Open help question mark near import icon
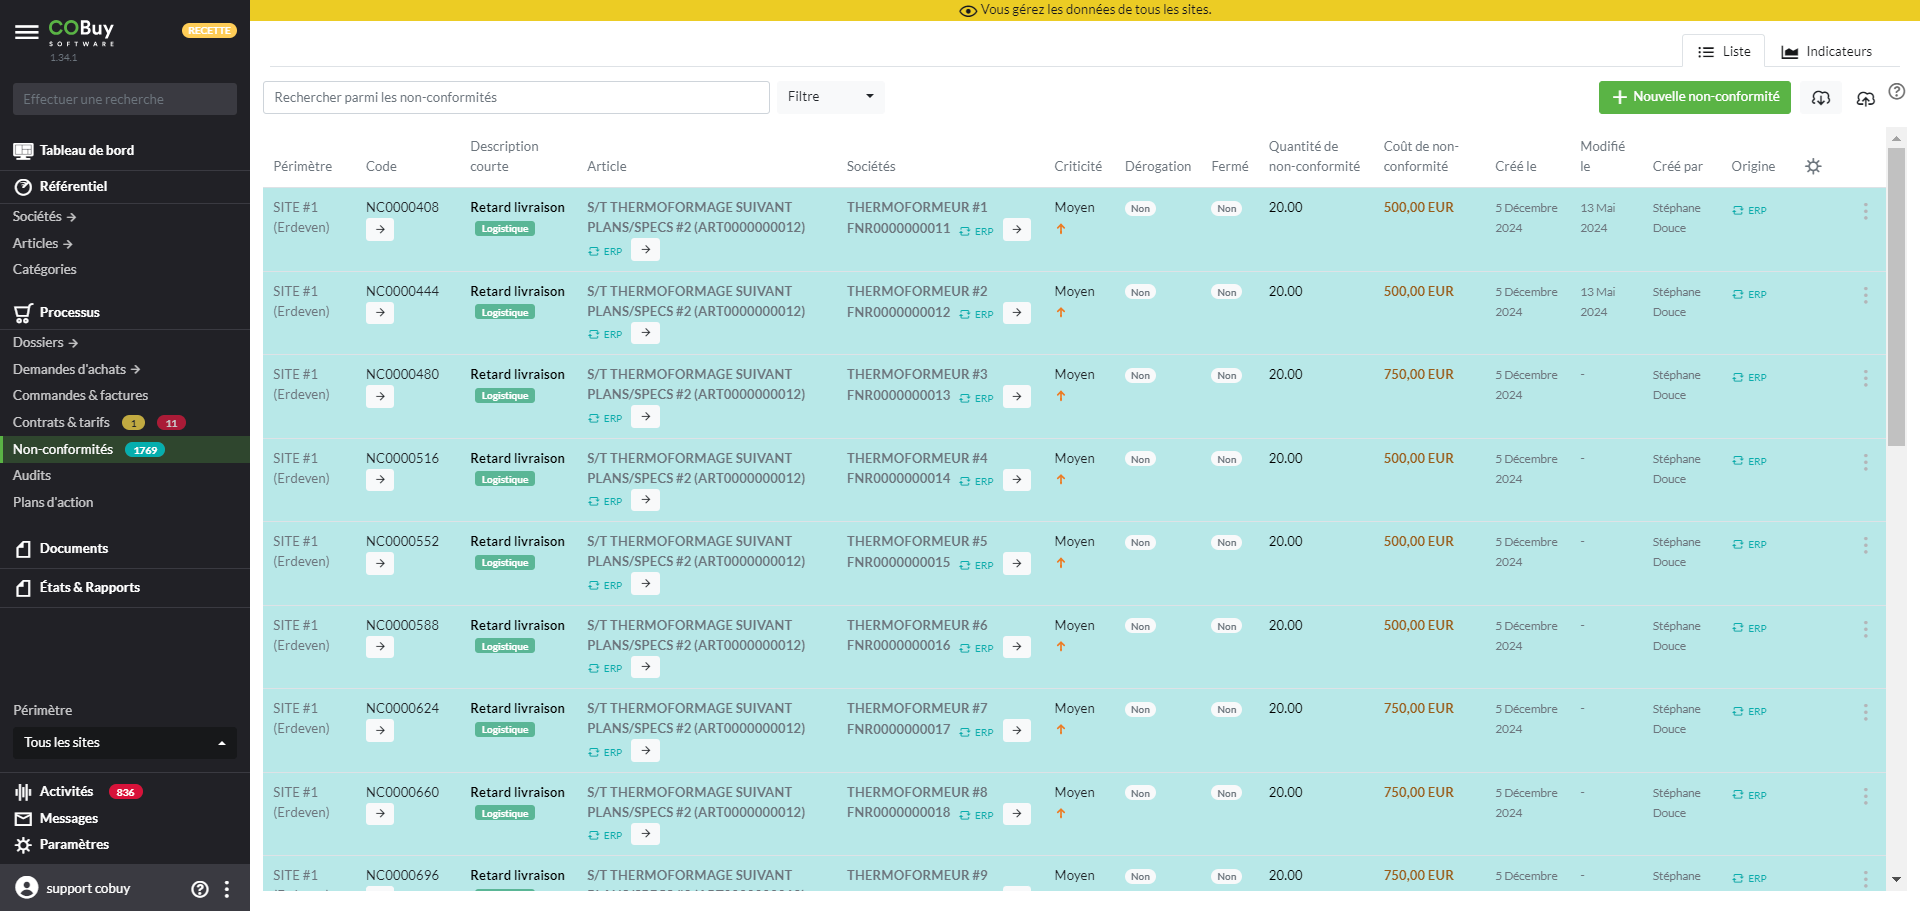This screenshot has width=1920, height=911. [x=1896, y=91]
